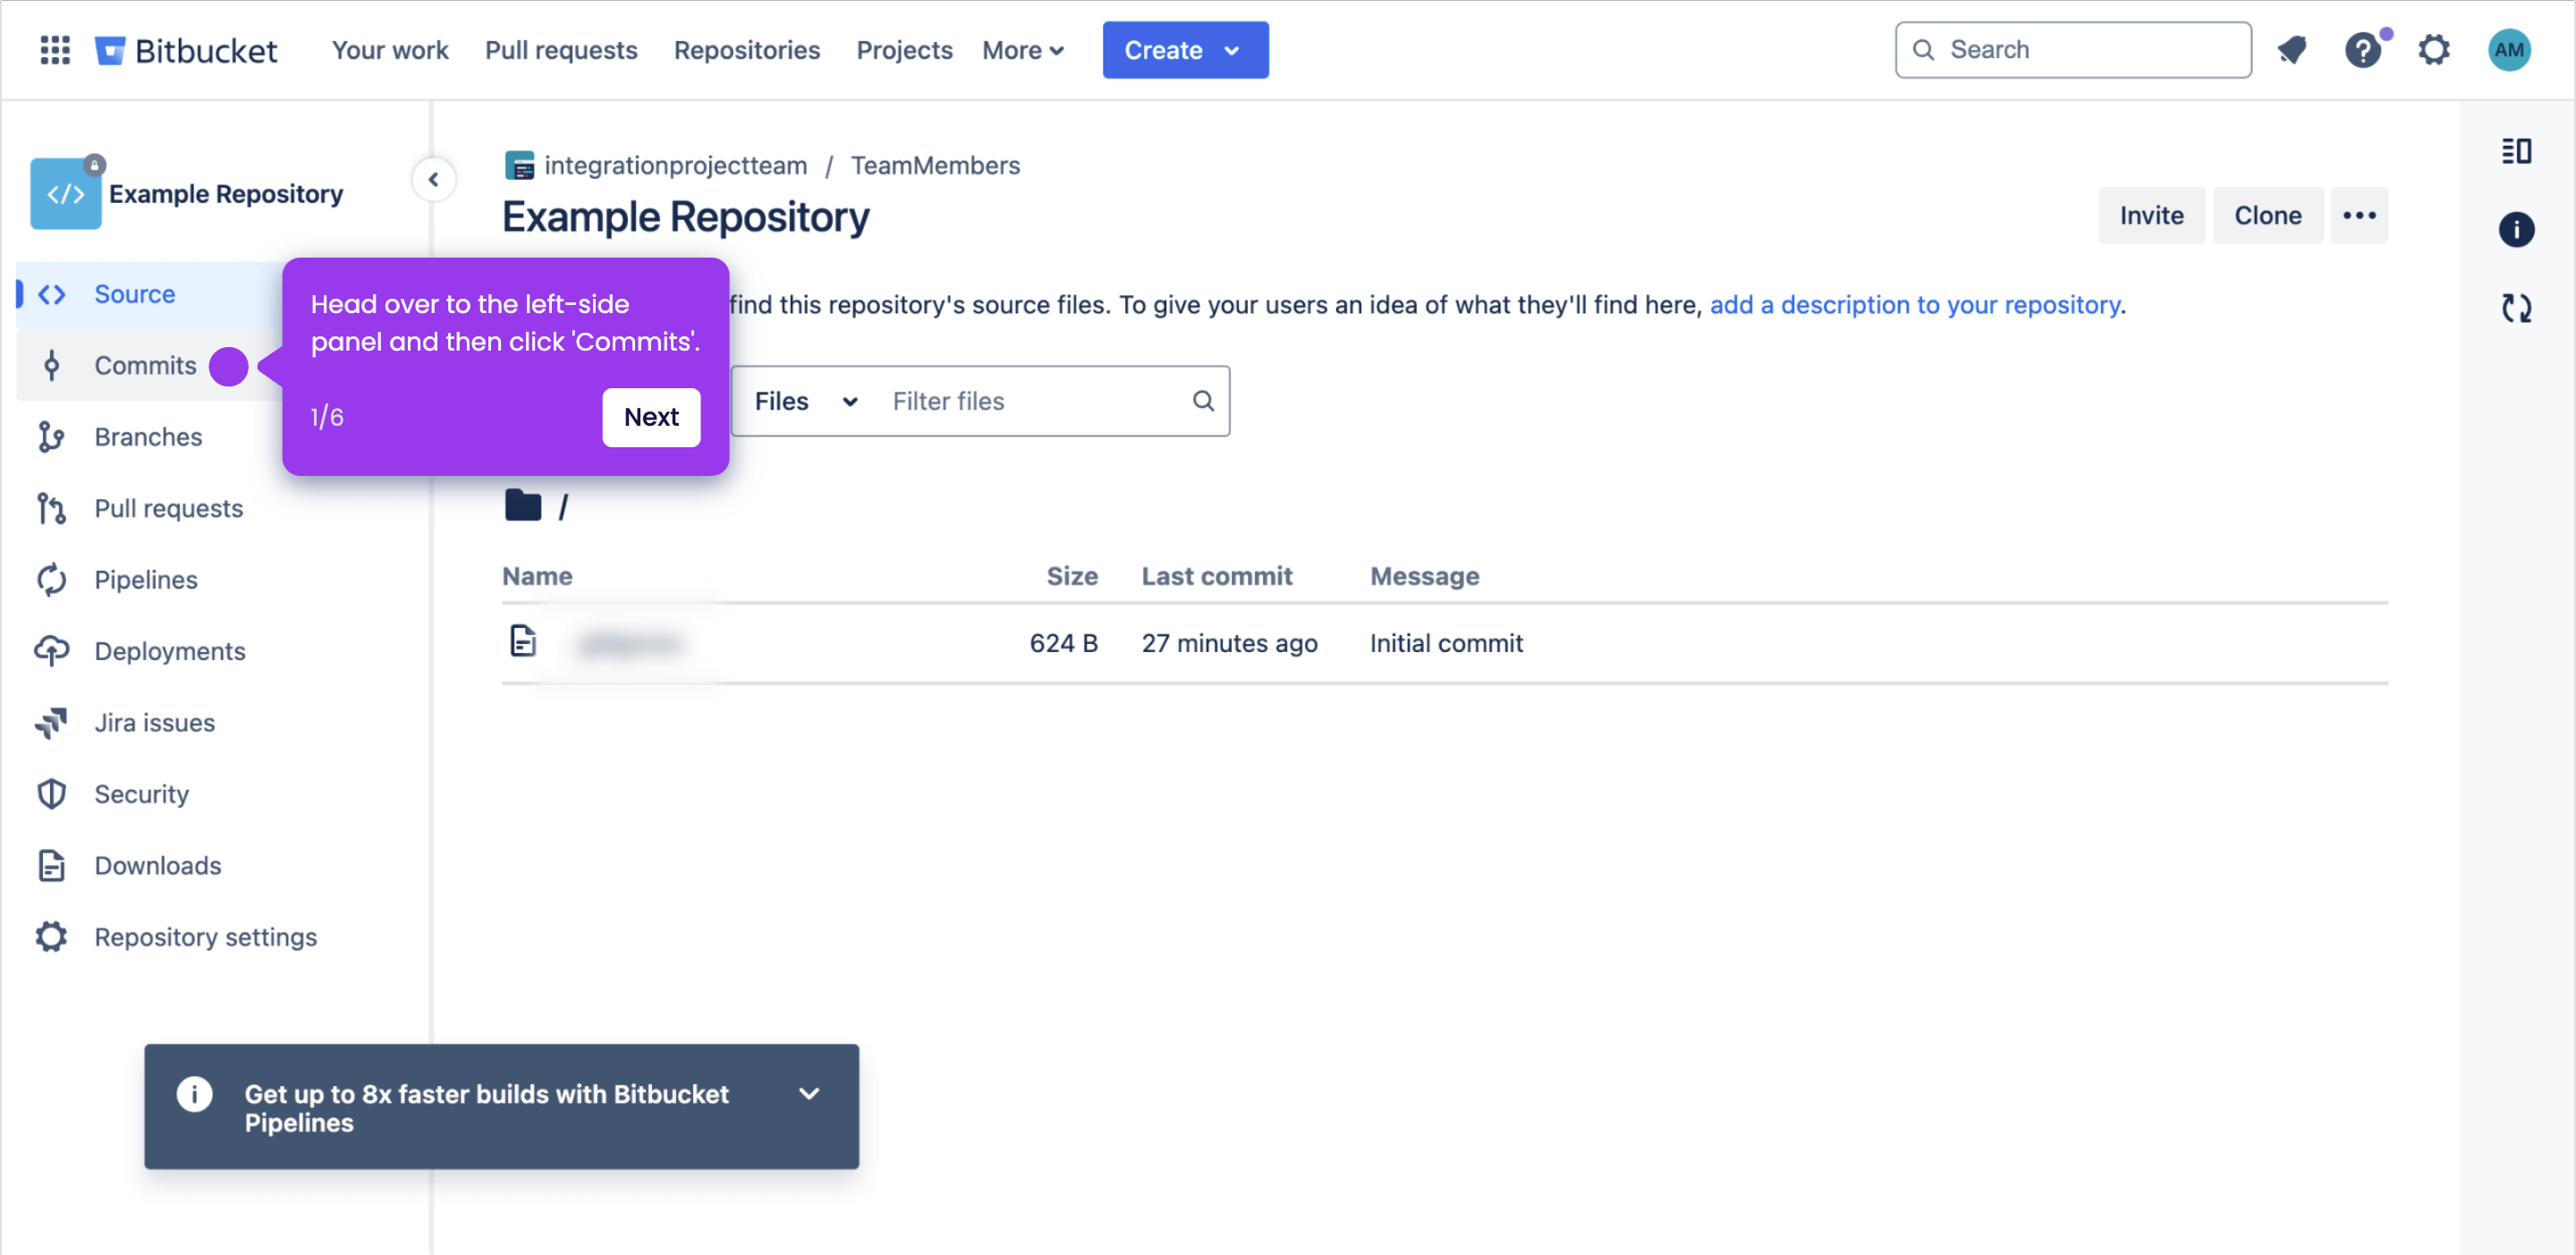Click the Bitbucket logo

coord(186,50)
